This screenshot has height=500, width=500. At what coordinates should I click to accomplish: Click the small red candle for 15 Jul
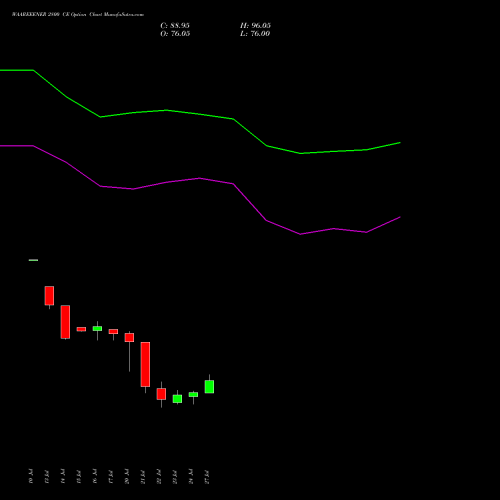[81, 329]
